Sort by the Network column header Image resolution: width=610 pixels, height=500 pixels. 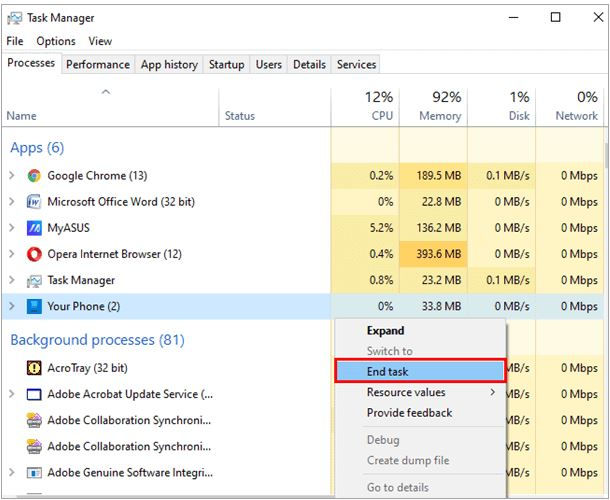tap(570, 108)
